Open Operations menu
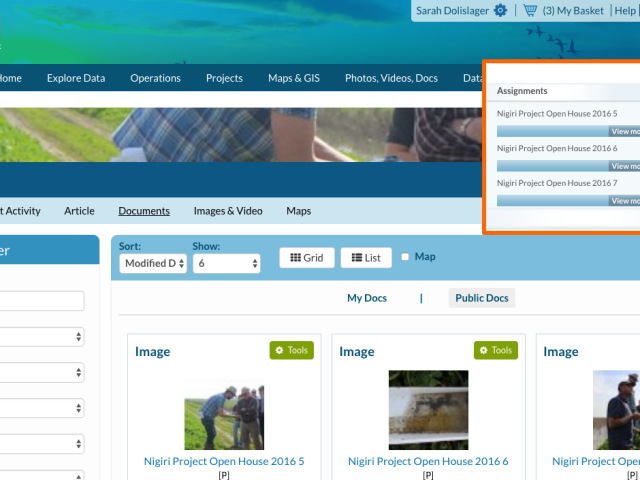The image size is (640, 480). tap(156, 78)
